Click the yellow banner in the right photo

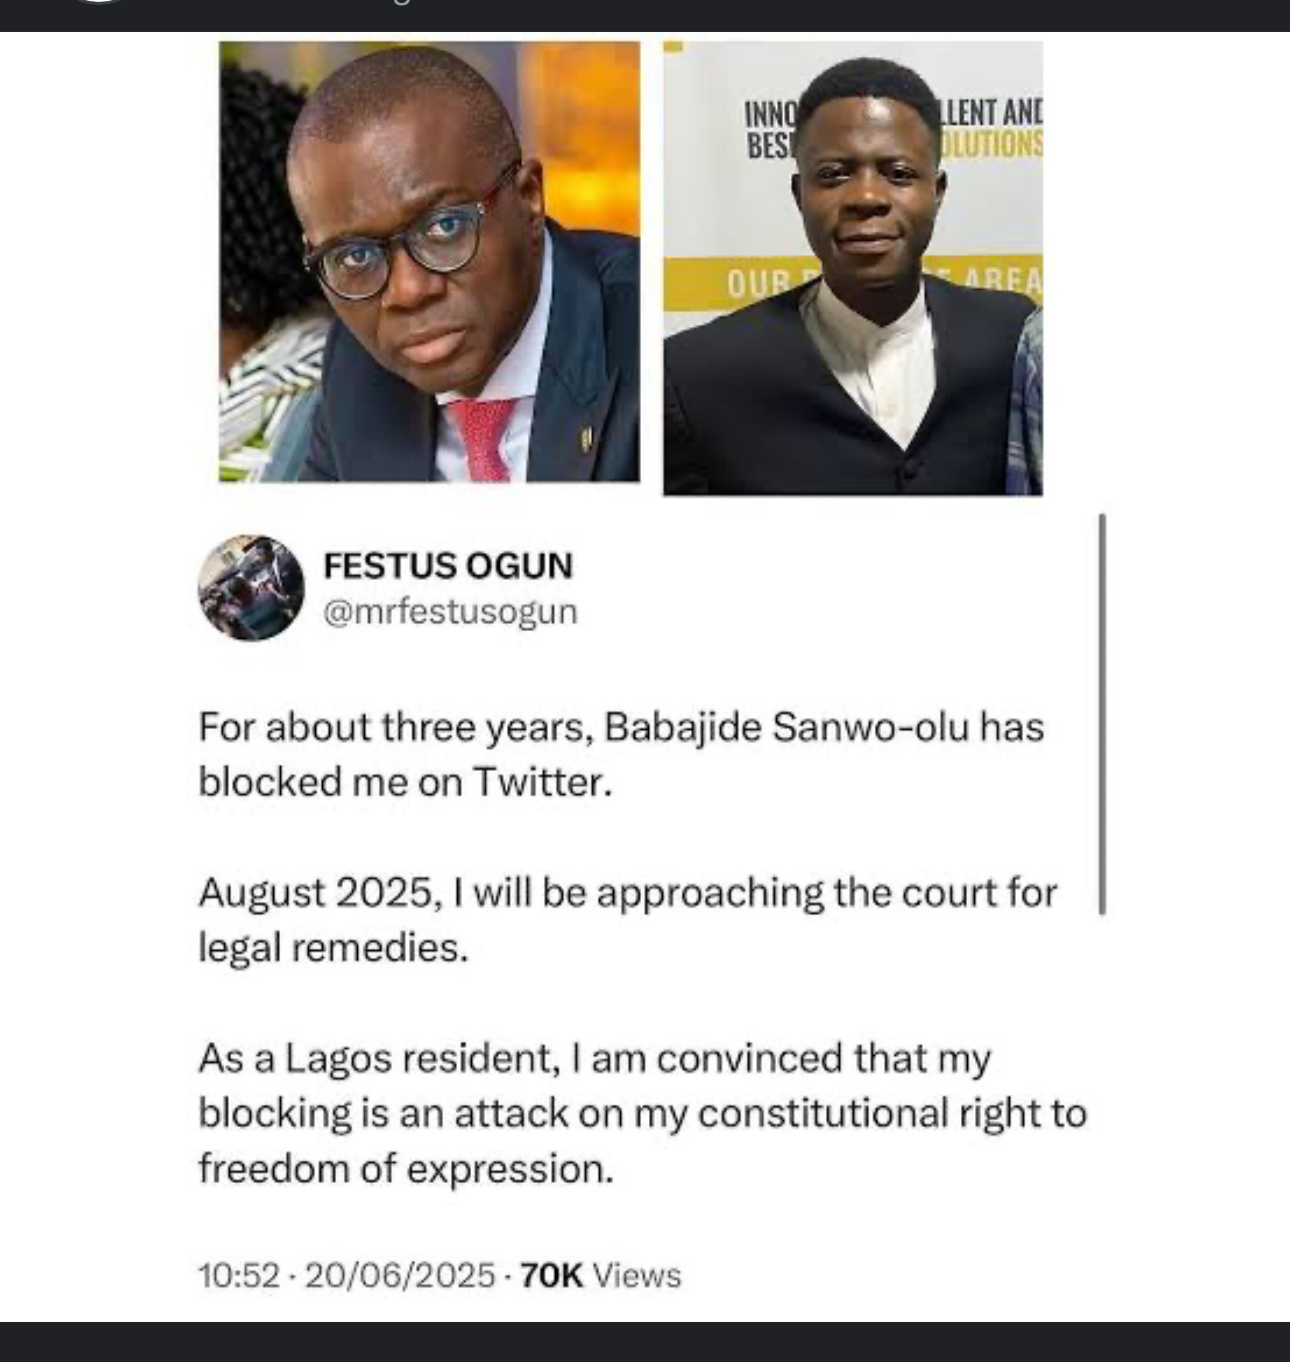[x=853, y=282]
